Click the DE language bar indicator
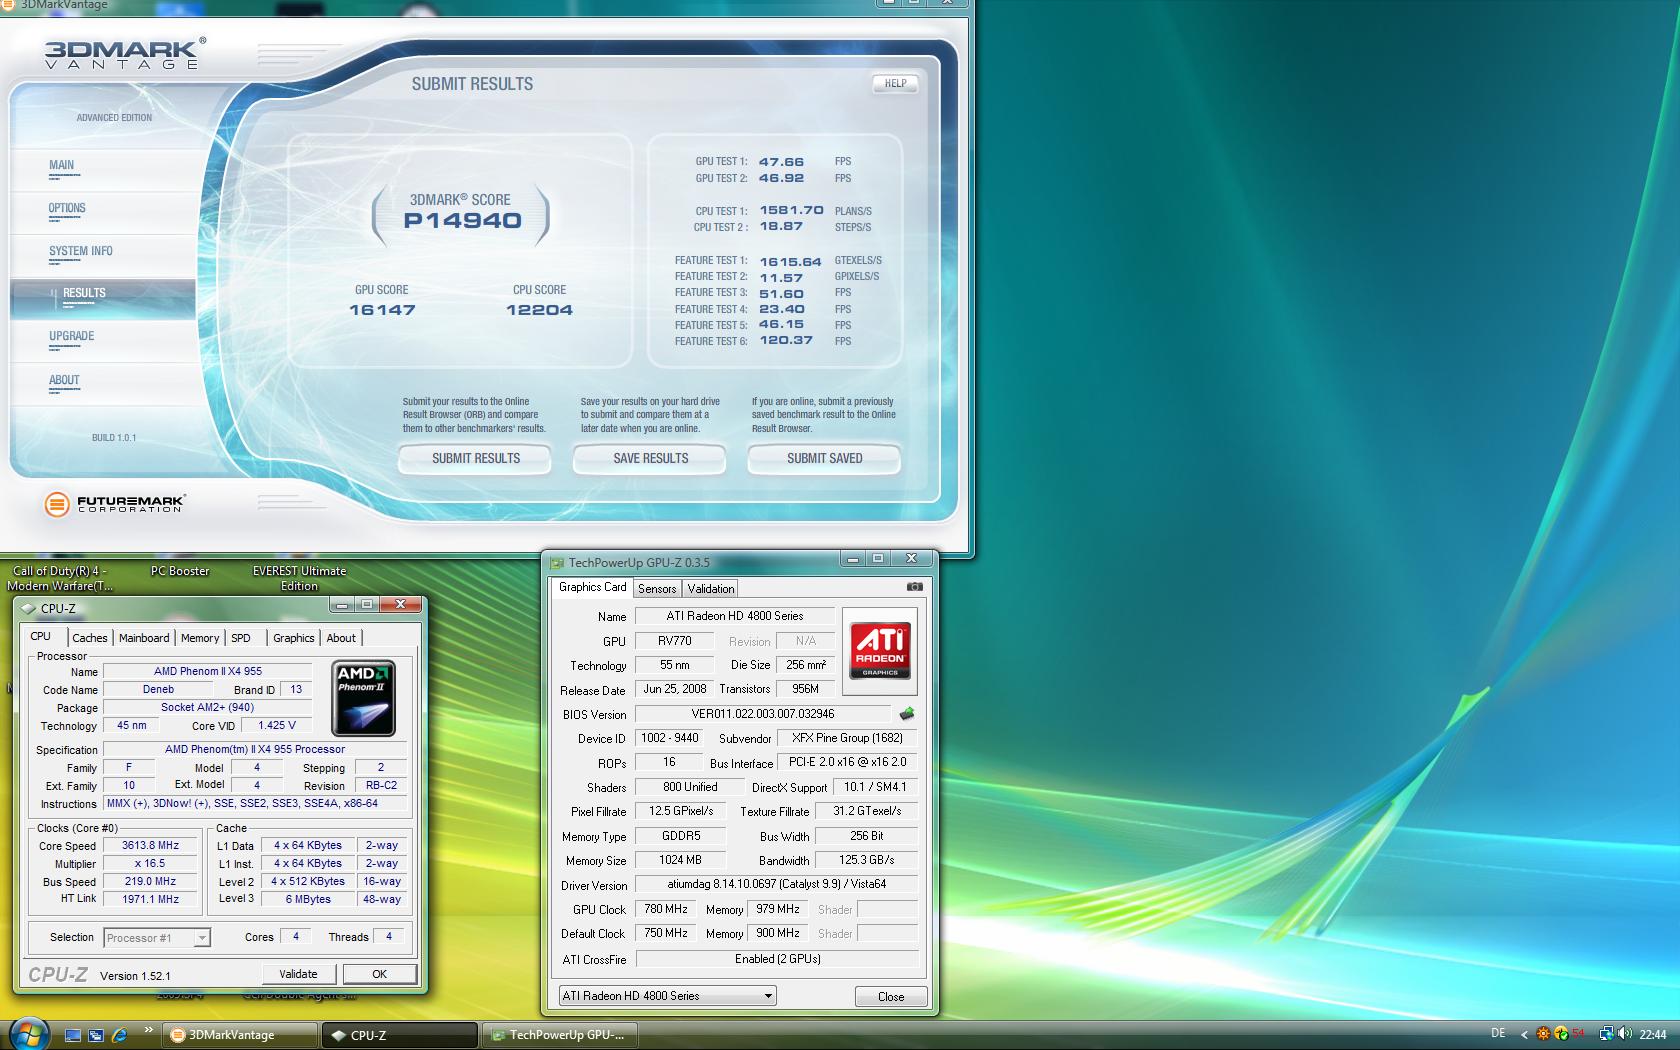Viewport: 1680px width, 1050px height. (1497, 1034)
